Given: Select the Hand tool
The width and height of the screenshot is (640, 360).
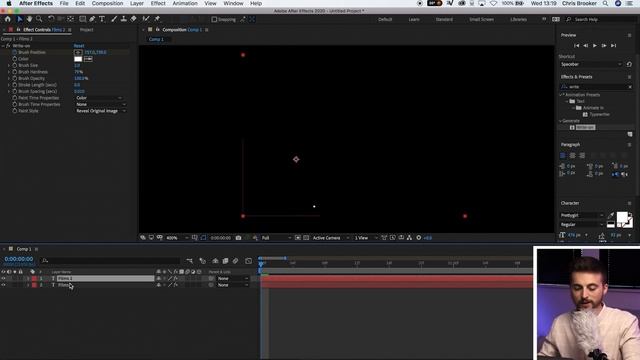Looking at the screenshot, I should [x=29, y=19].
